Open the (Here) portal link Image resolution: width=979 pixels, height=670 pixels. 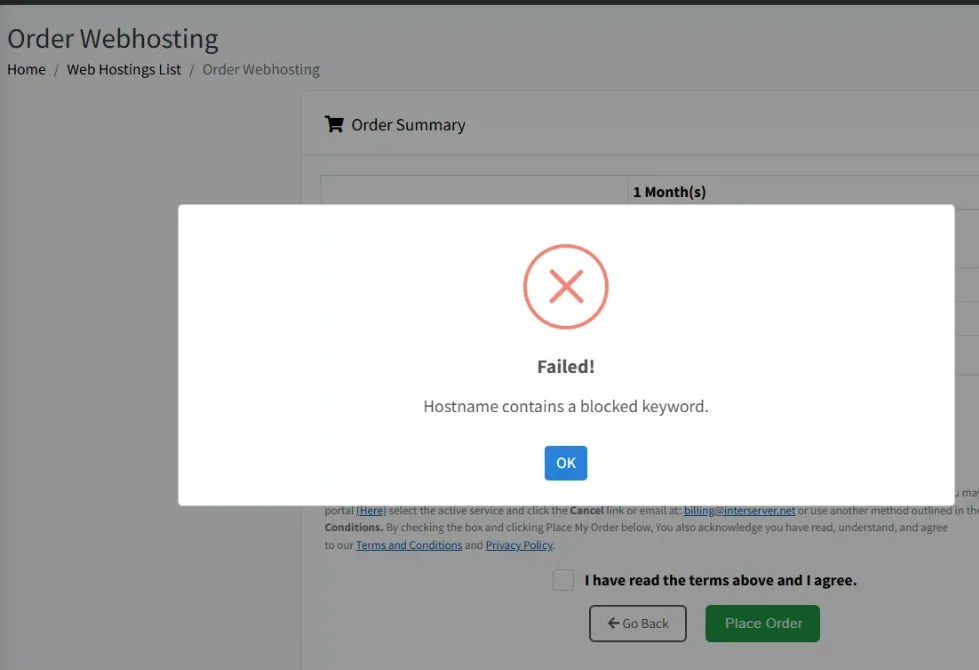pyautogui.click(x=371, y=510)
